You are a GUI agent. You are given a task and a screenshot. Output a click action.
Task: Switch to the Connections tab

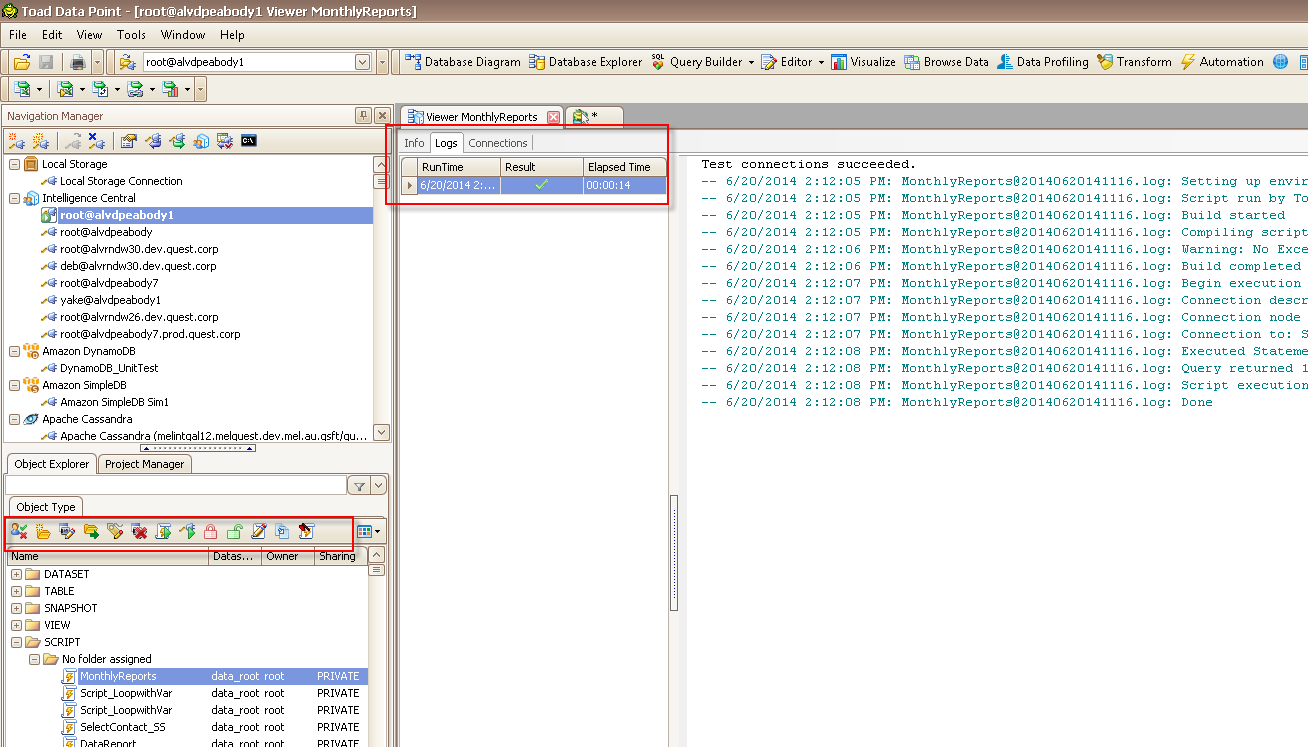tap(497, 143)
